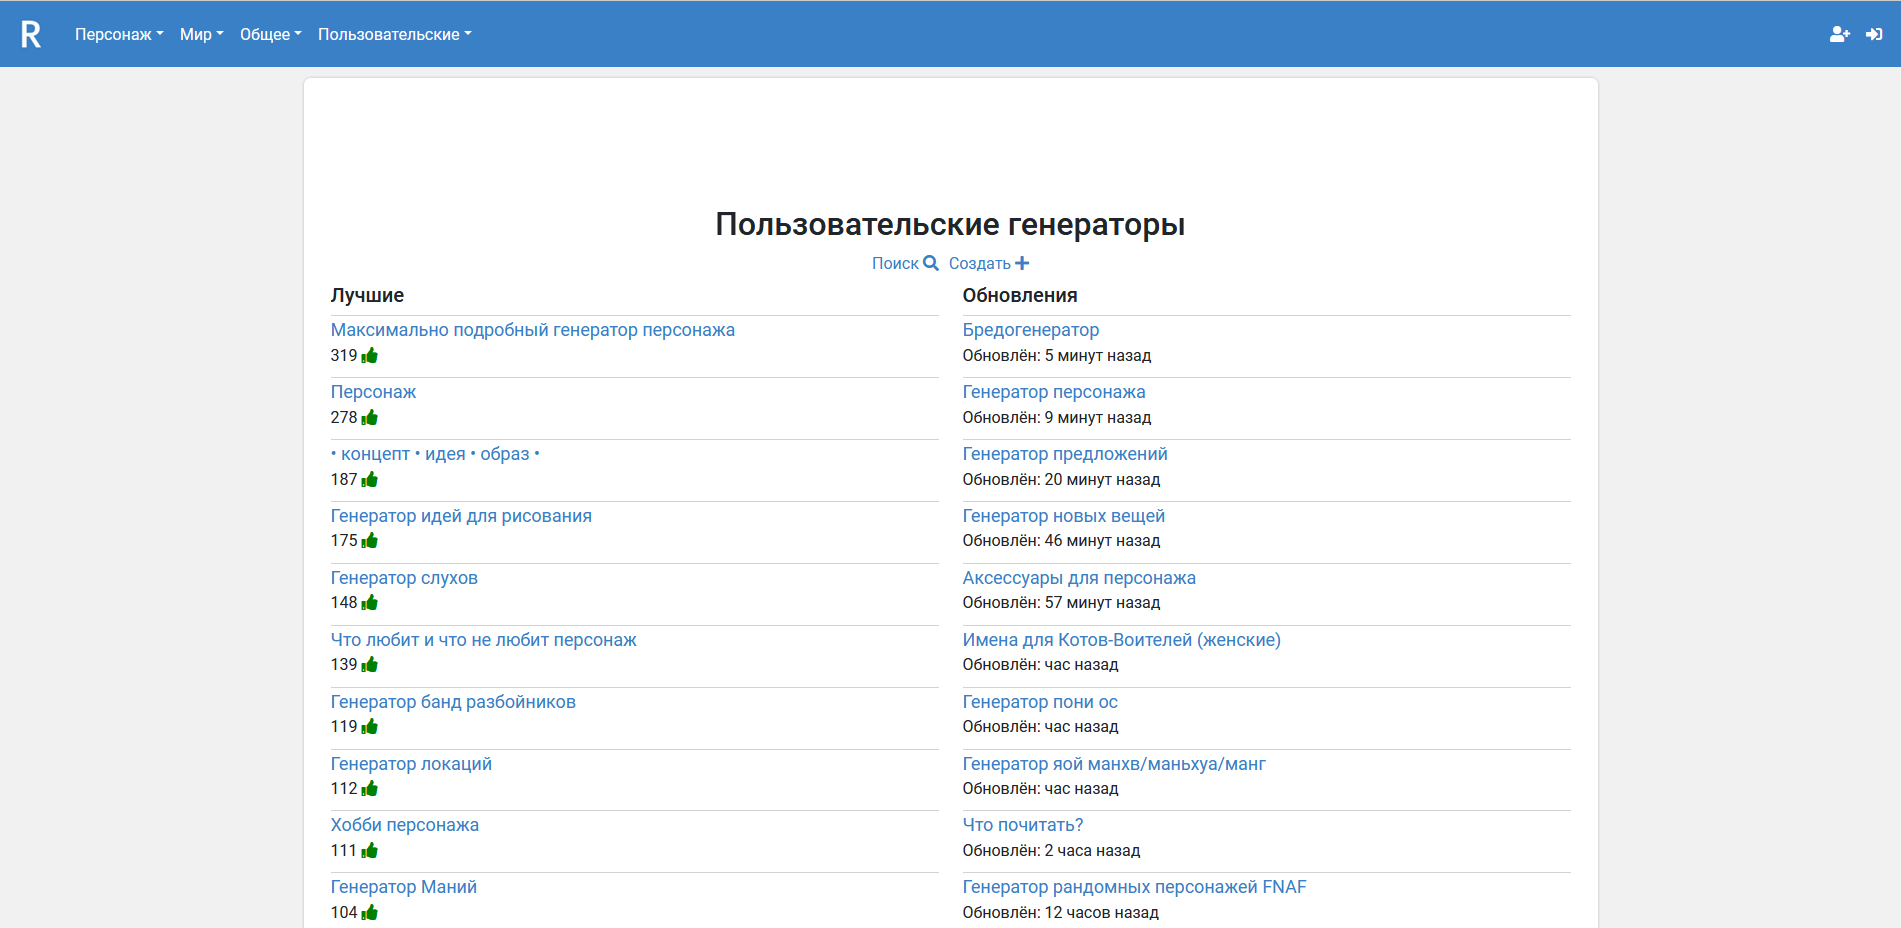This screenshot has width=1901, height=928.
Task: Open Генератор локаций link
Action: coord(411,764)
